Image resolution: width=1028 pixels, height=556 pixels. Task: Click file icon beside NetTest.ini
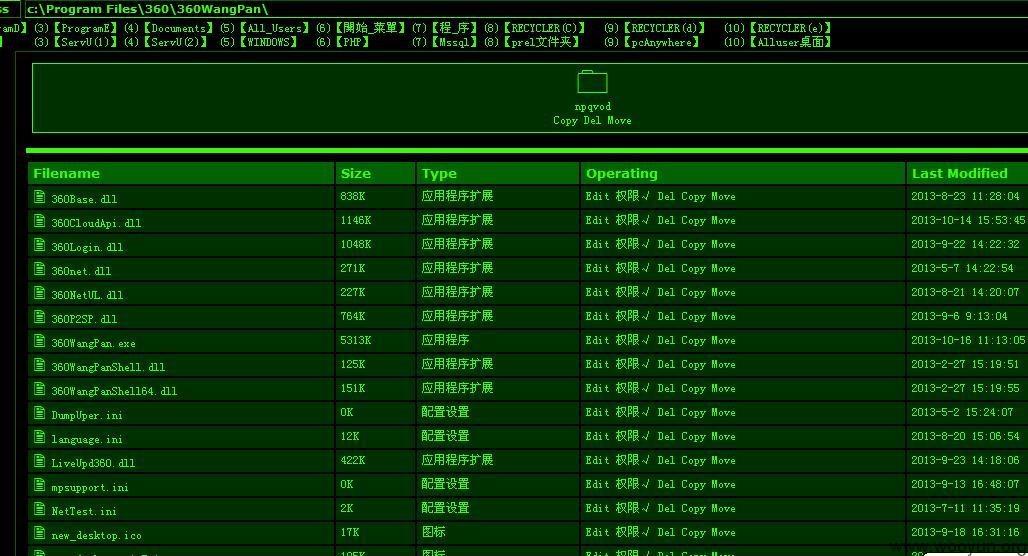pyautogui.click(x=40, y=509)
